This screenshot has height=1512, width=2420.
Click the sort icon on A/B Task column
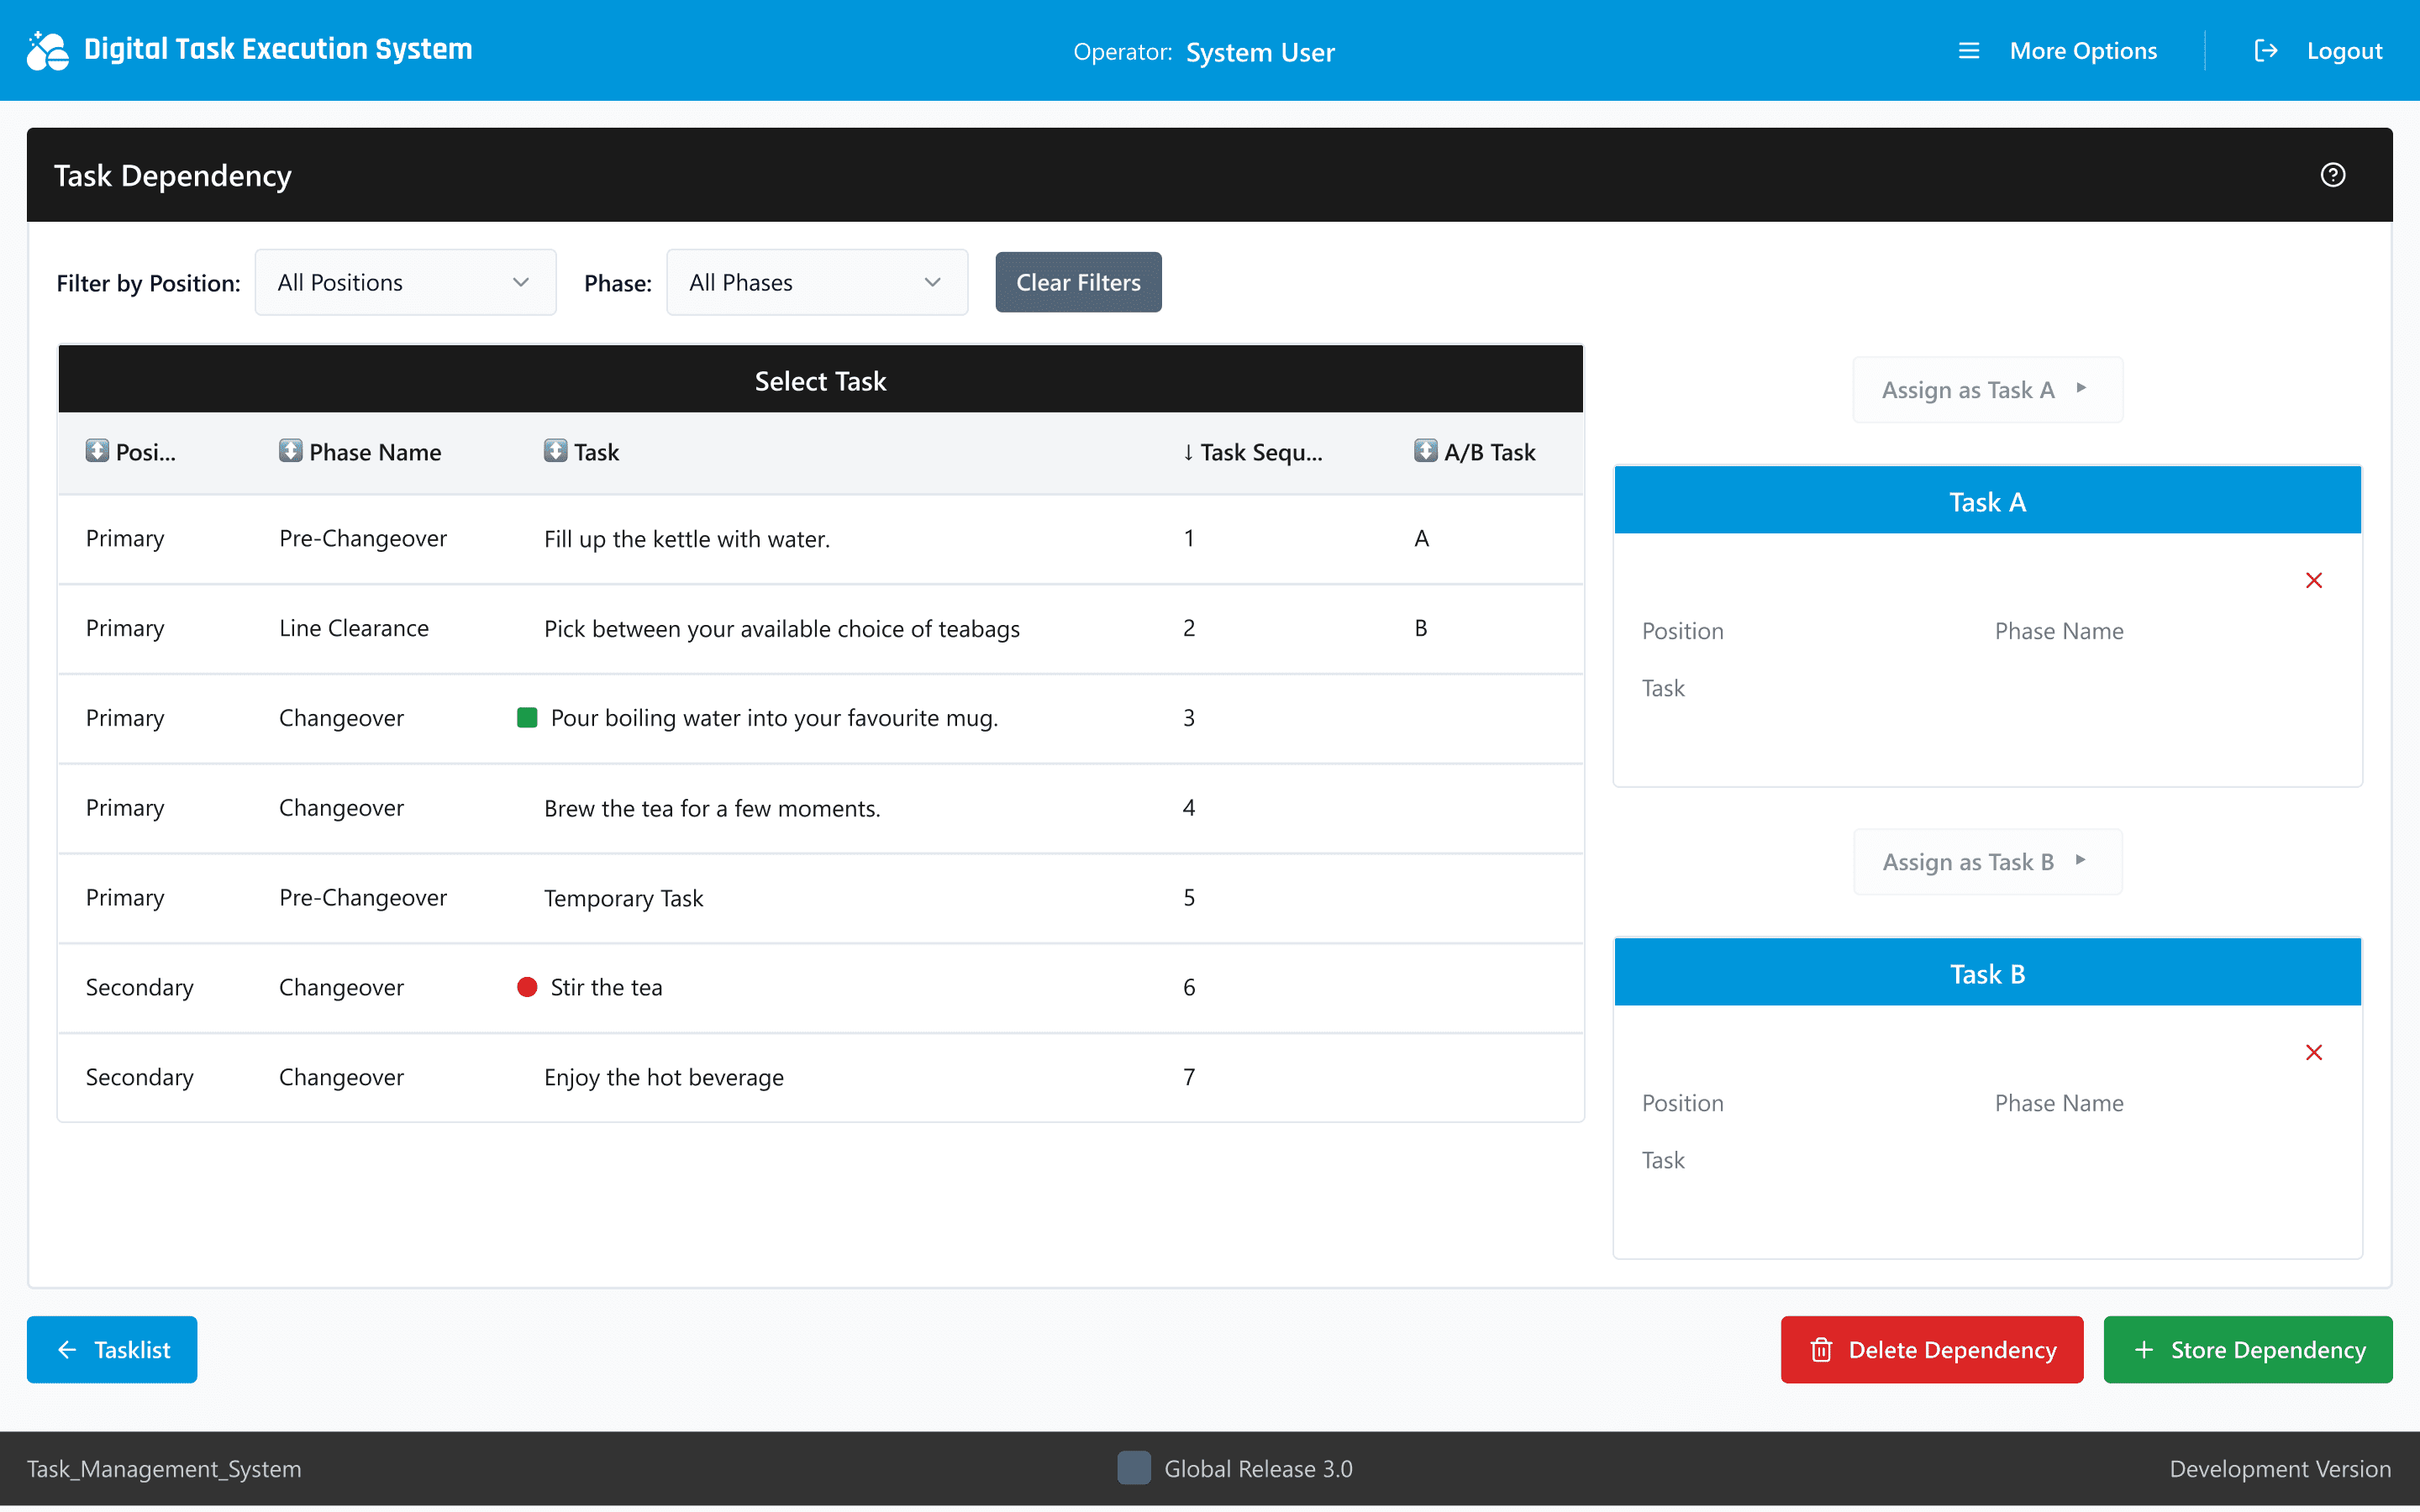click(1425, 451)
